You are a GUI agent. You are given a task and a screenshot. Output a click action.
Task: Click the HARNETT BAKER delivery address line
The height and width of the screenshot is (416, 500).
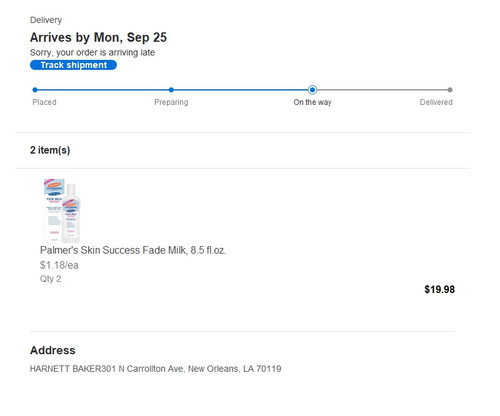point(155,369)
